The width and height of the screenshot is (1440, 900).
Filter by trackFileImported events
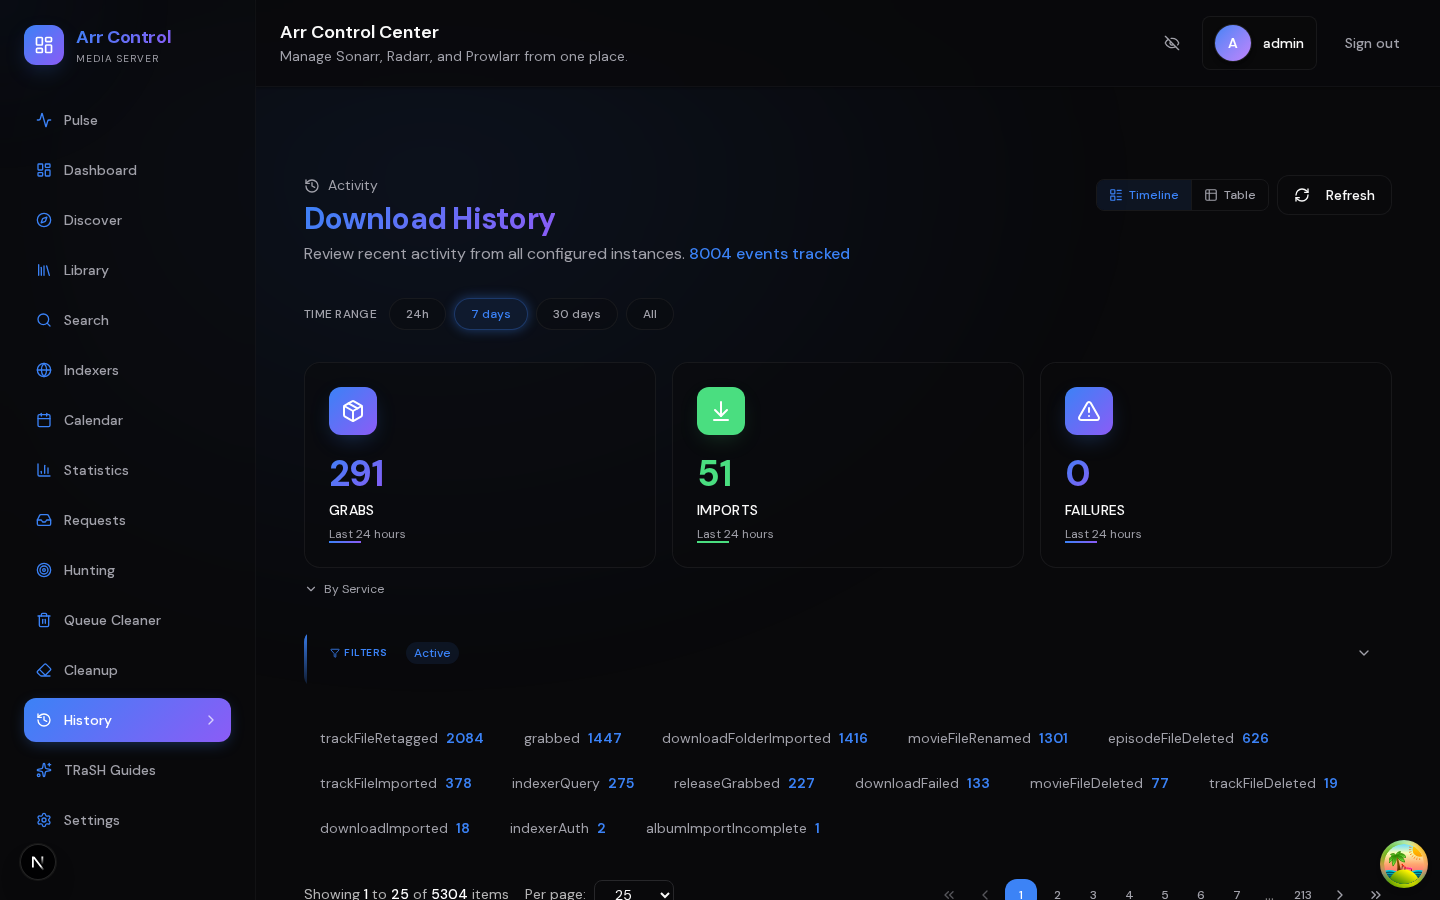pyautogui.click(x=396, y=783)
